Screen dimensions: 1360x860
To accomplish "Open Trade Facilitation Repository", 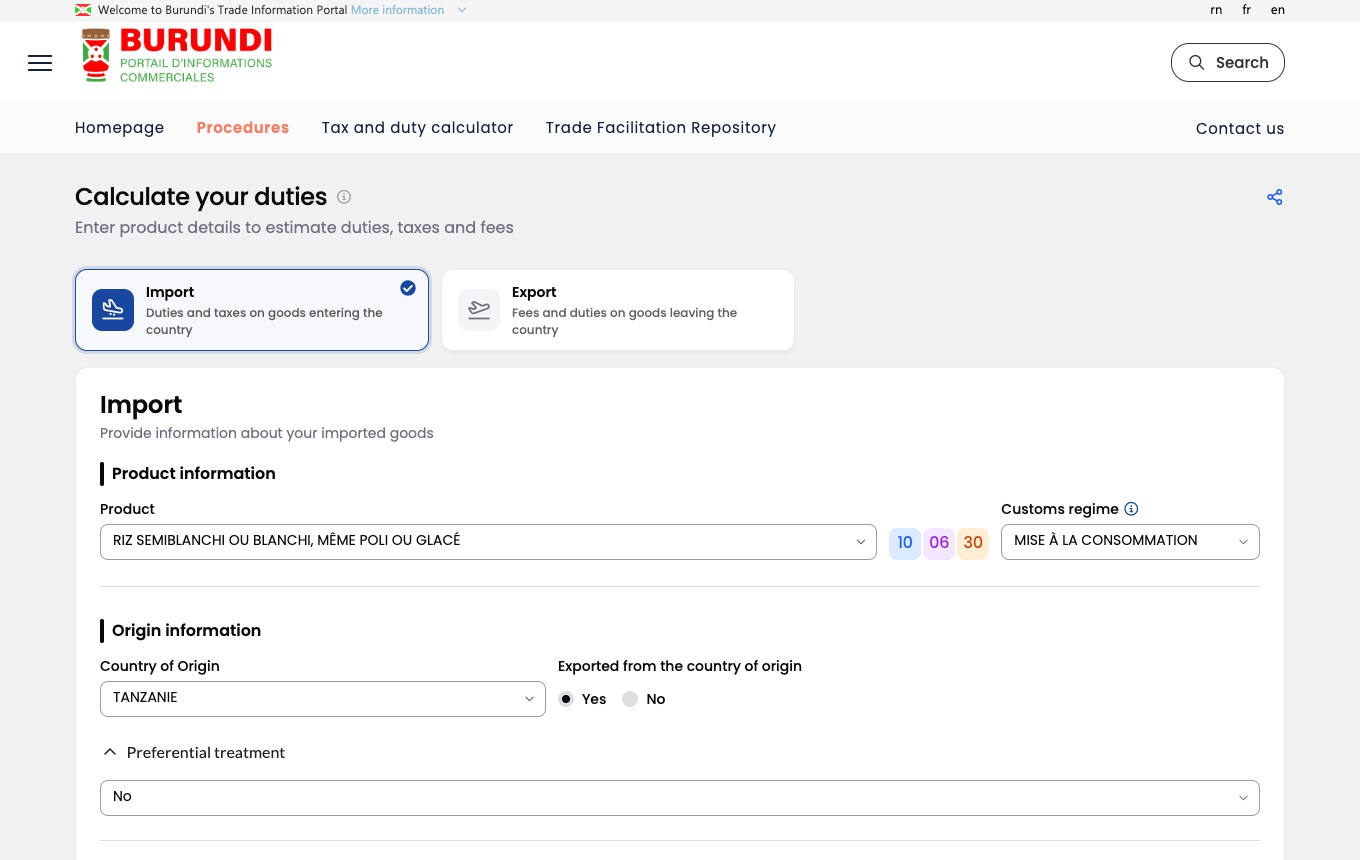I will [x=661, y=128].
